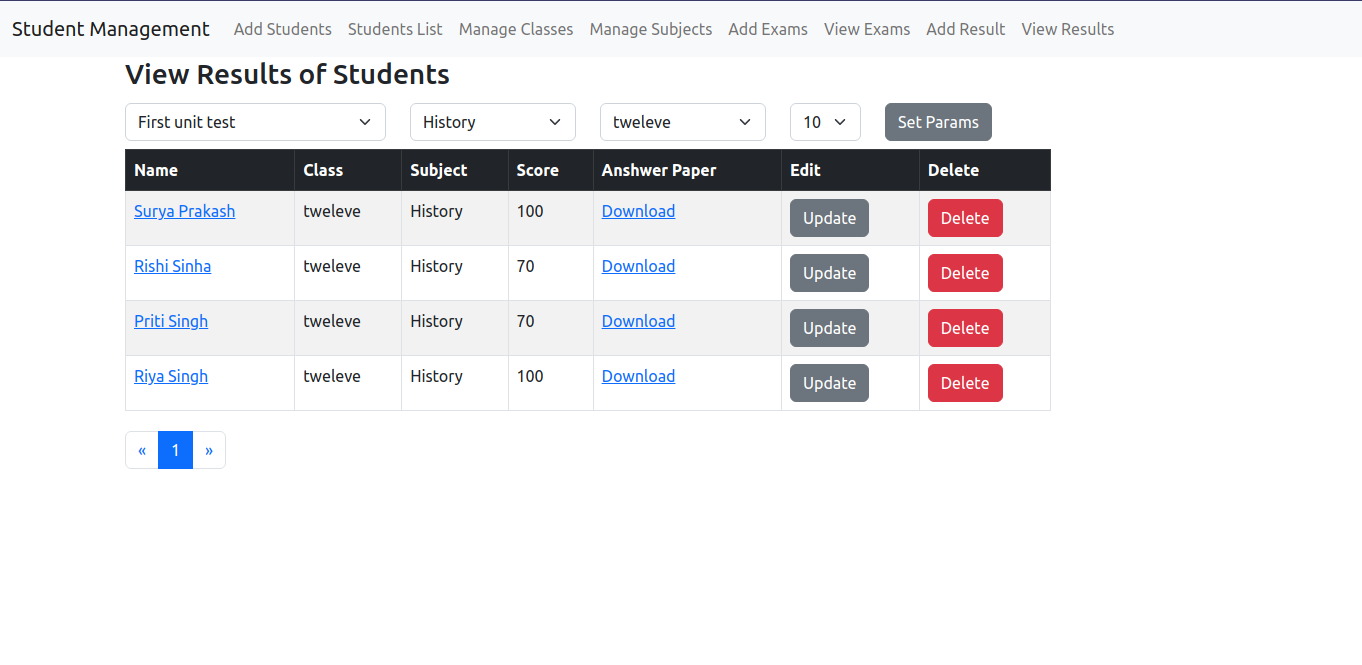Open the exam selection dropdown showing First unit test

click(255, 121)
